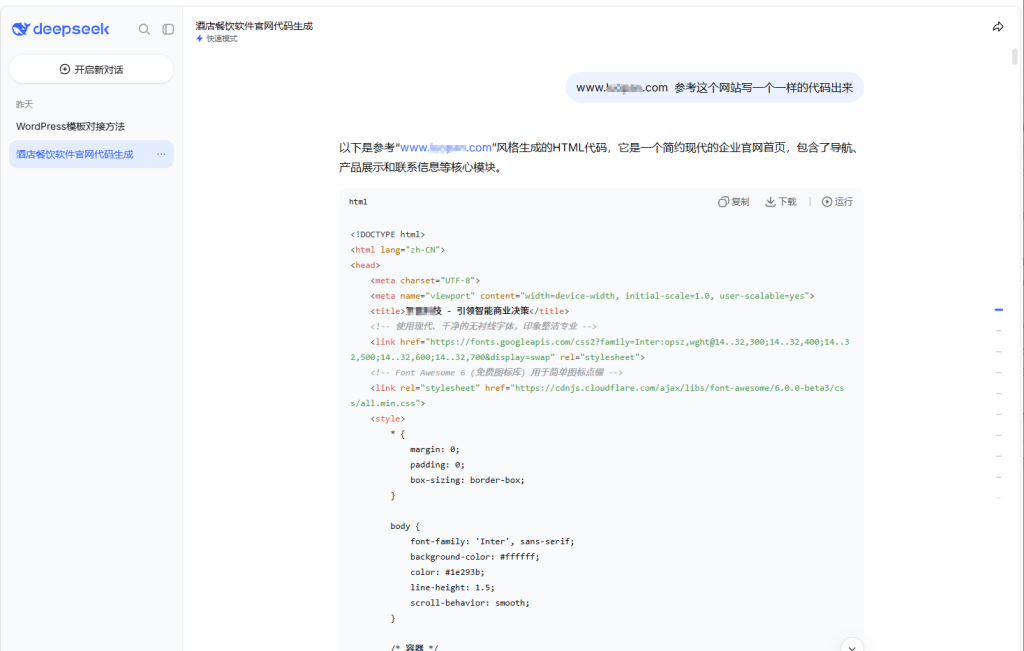
Task: Click the html language label
Action: click(x=358, y=202)
